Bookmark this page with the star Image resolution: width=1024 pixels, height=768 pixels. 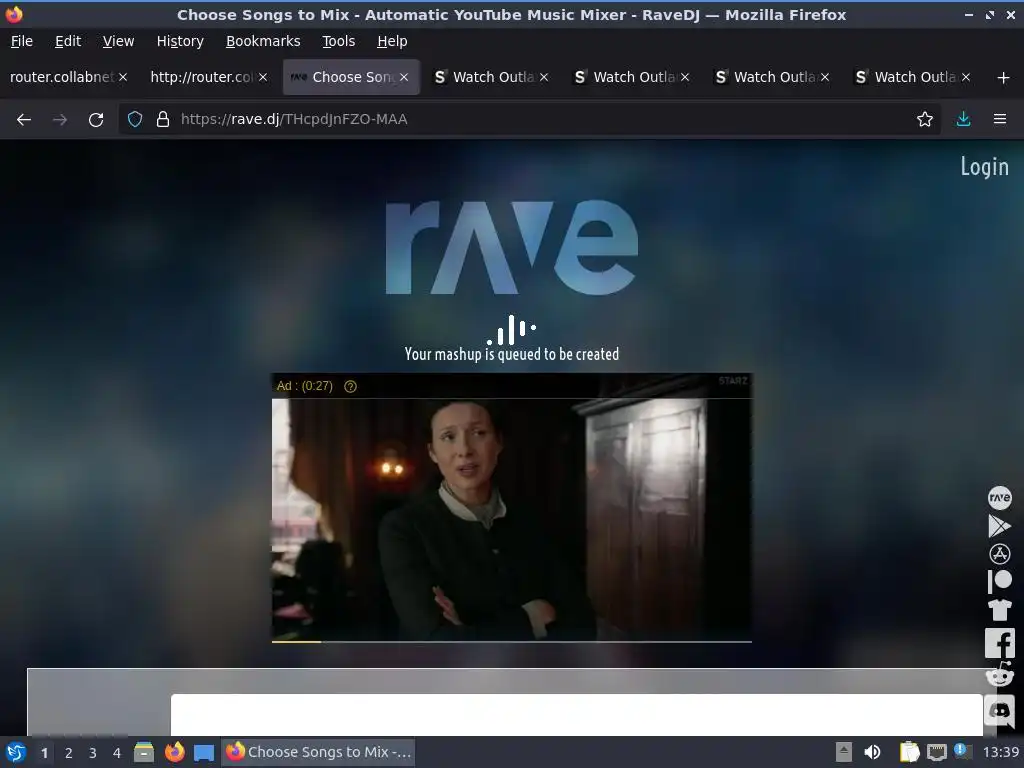(924, 120)
